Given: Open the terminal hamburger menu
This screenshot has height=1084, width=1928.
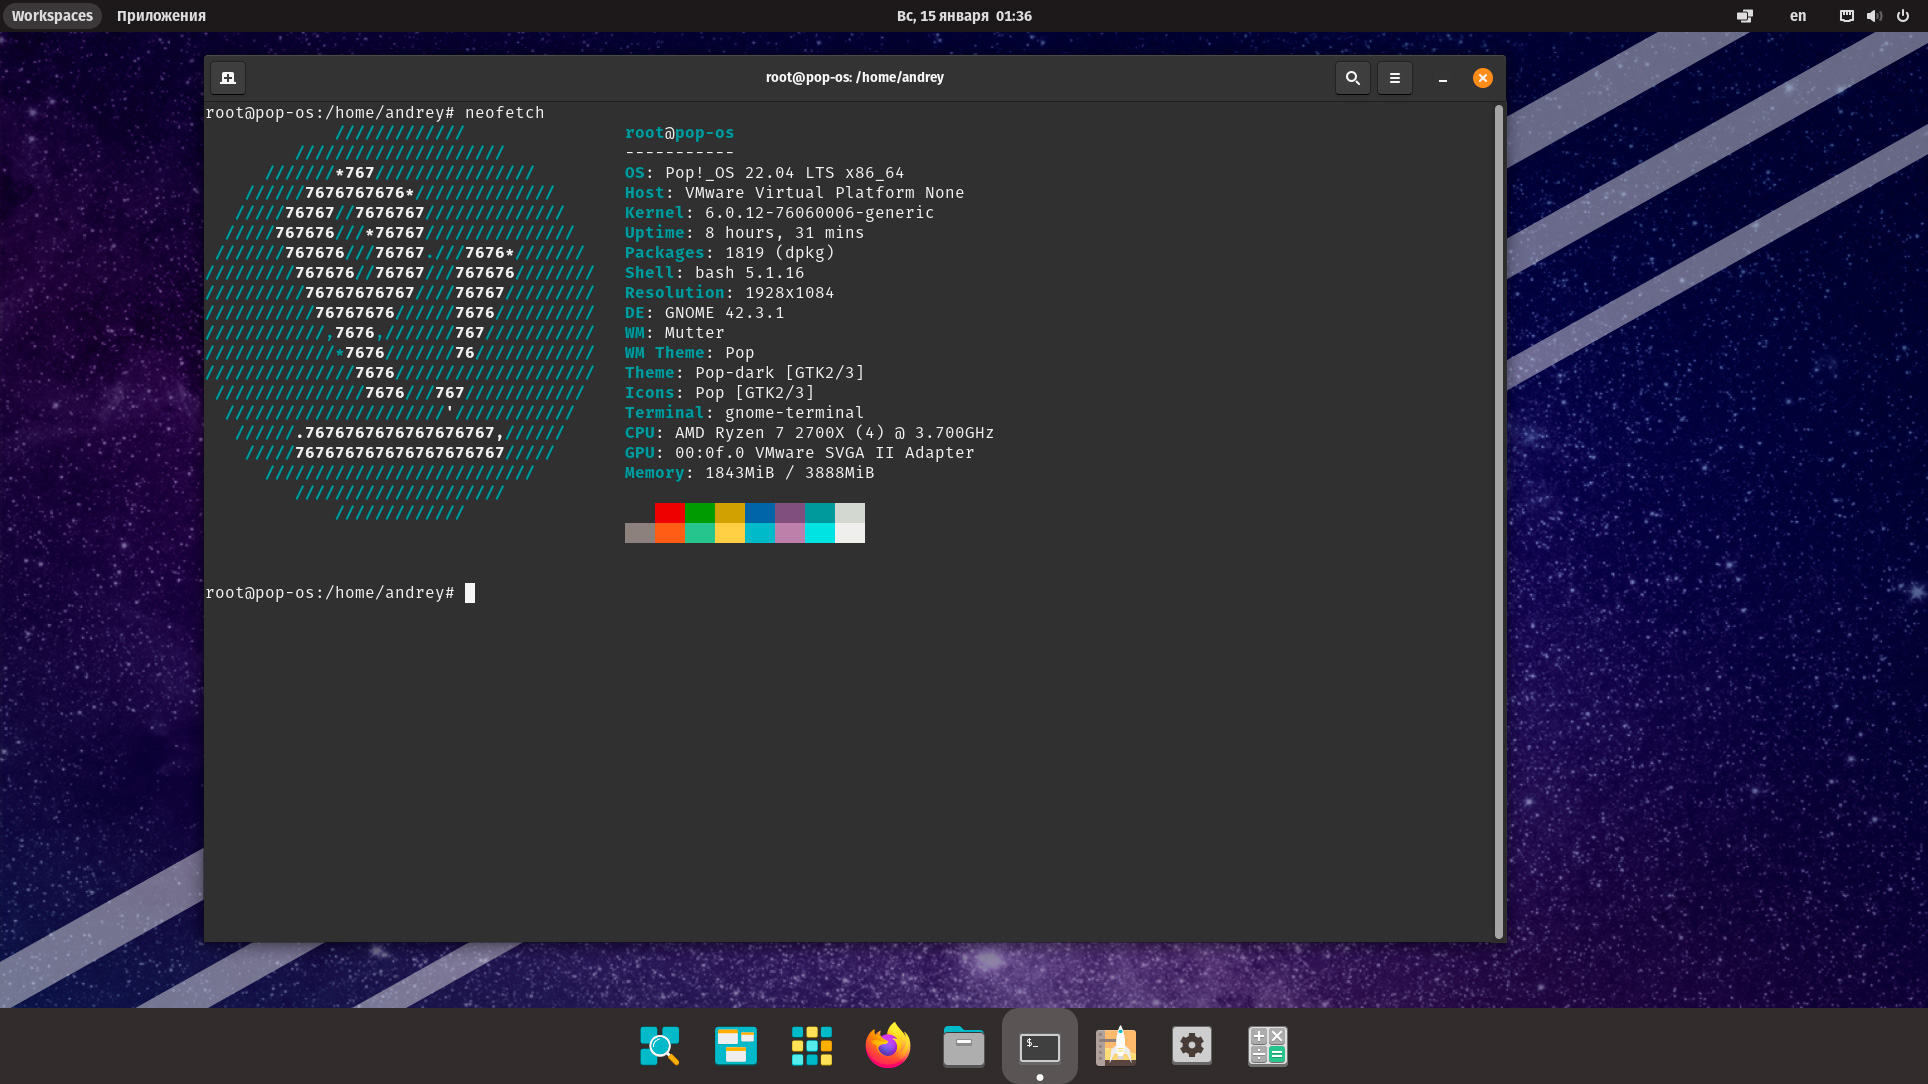Looking at the screenshot, I should (1394, 78).
